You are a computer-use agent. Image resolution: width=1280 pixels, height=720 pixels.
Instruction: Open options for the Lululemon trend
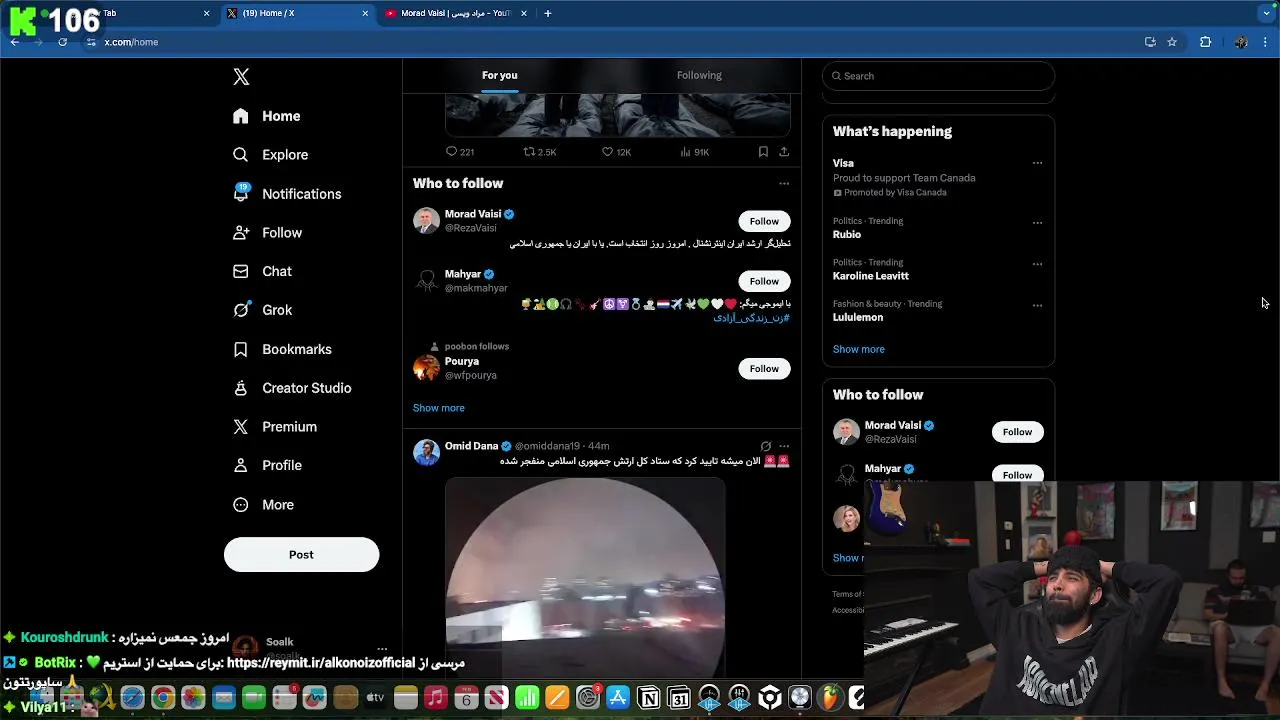pos(1037,306)
